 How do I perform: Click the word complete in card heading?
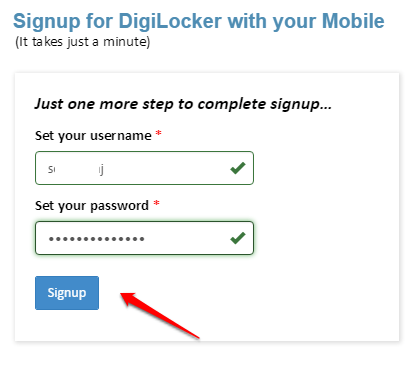tap(232, 105)
